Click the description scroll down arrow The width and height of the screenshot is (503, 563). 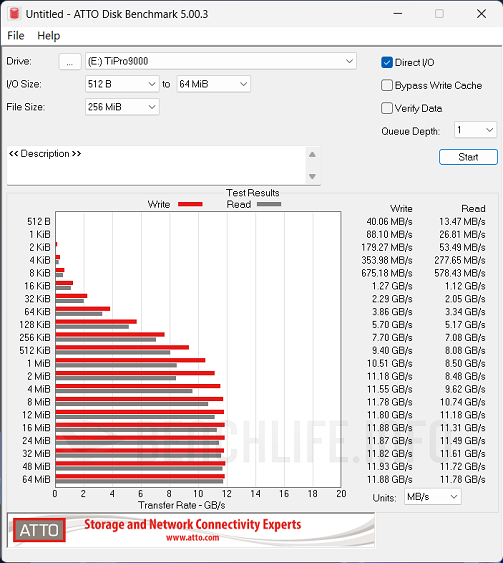[312, 176]
